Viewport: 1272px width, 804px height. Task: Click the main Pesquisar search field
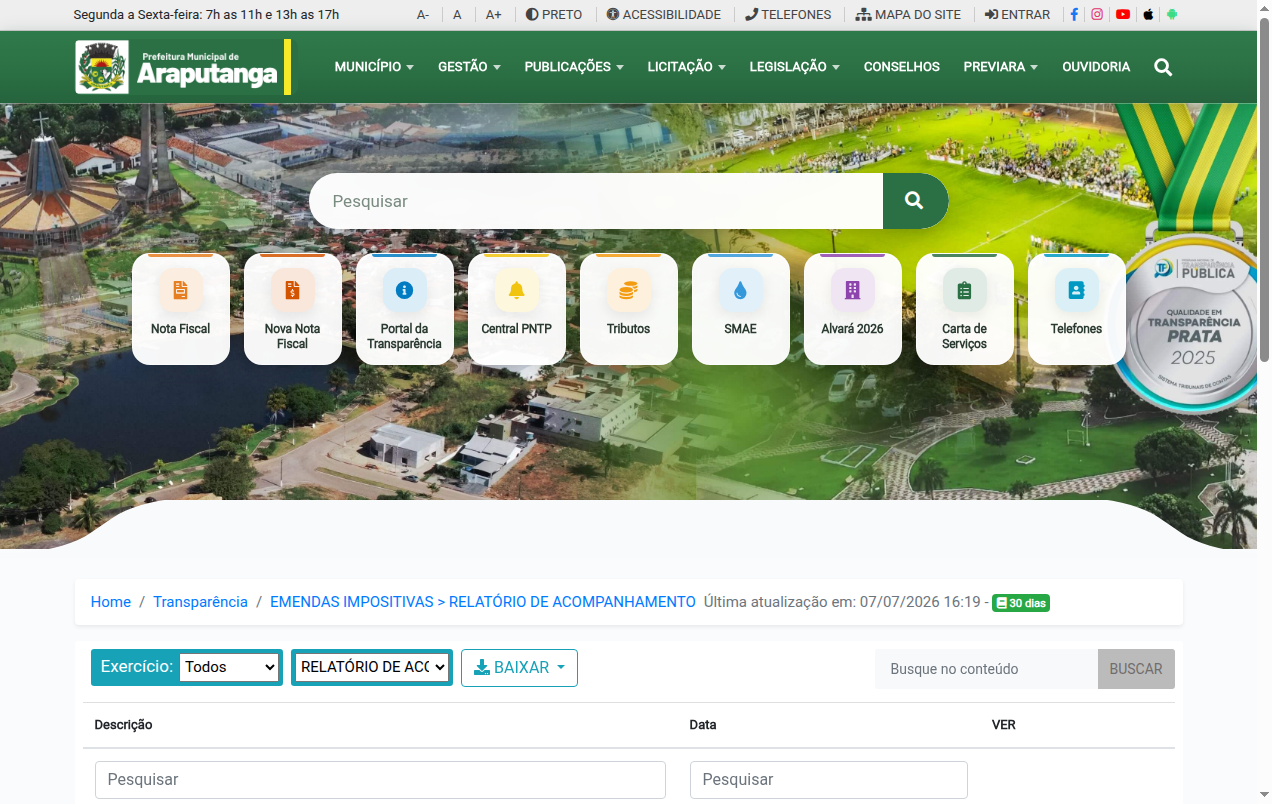[596, 201]
